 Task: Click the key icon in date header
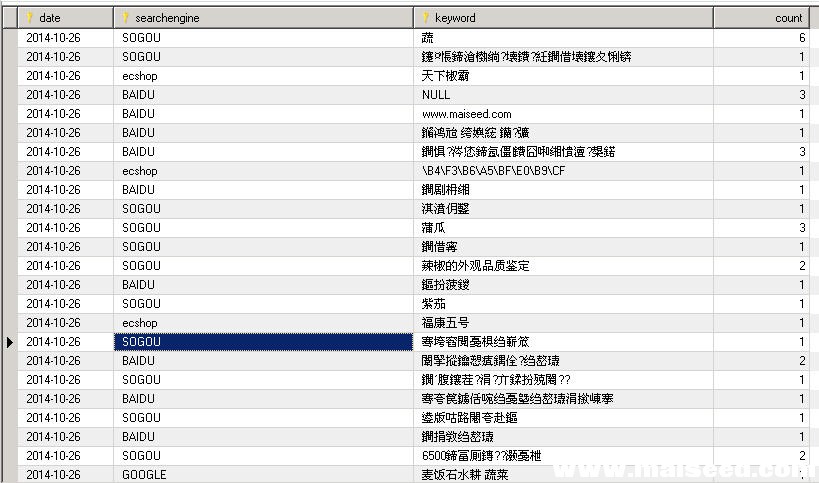coord(30,18)
